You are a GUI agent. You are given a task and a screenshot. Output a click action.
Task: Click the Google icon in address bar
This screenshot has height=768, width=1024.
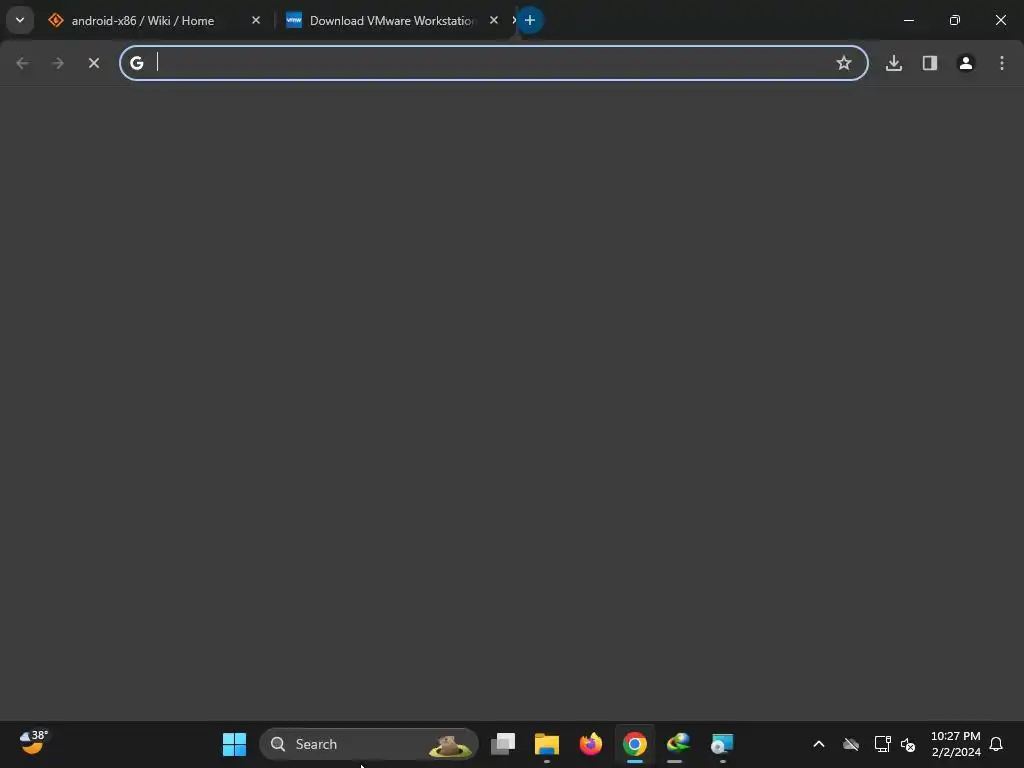click(136, 63)
